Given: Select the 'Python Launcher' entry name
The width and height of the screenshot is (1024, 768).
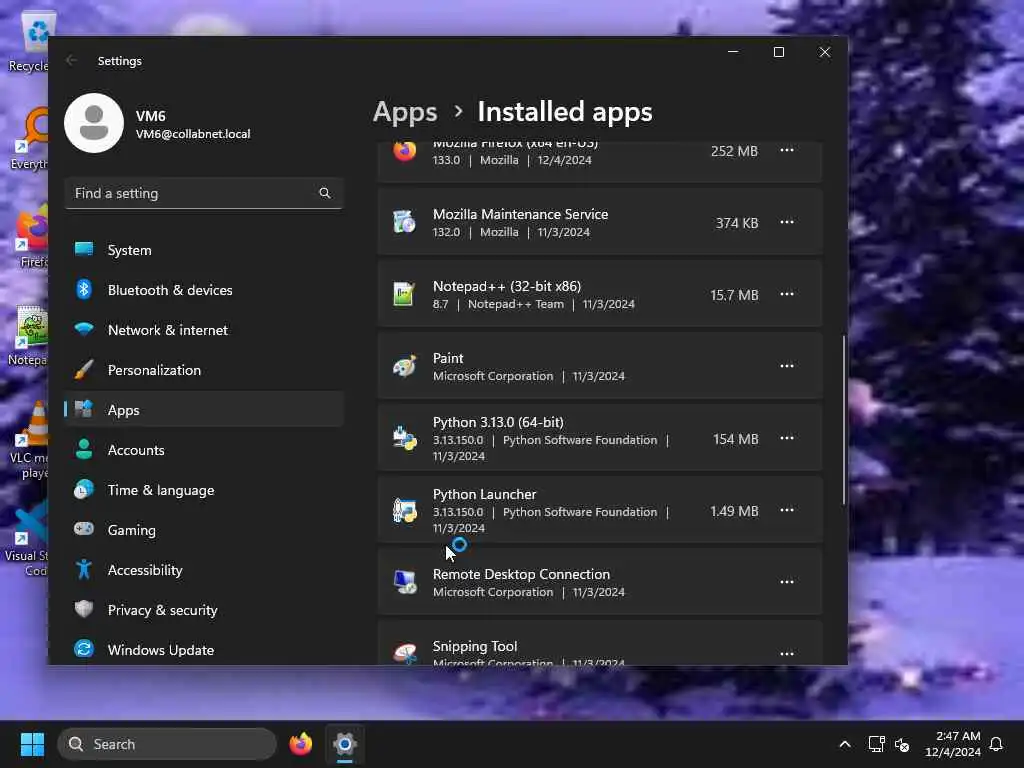Looking at the screenshot, I should (484, 494).
